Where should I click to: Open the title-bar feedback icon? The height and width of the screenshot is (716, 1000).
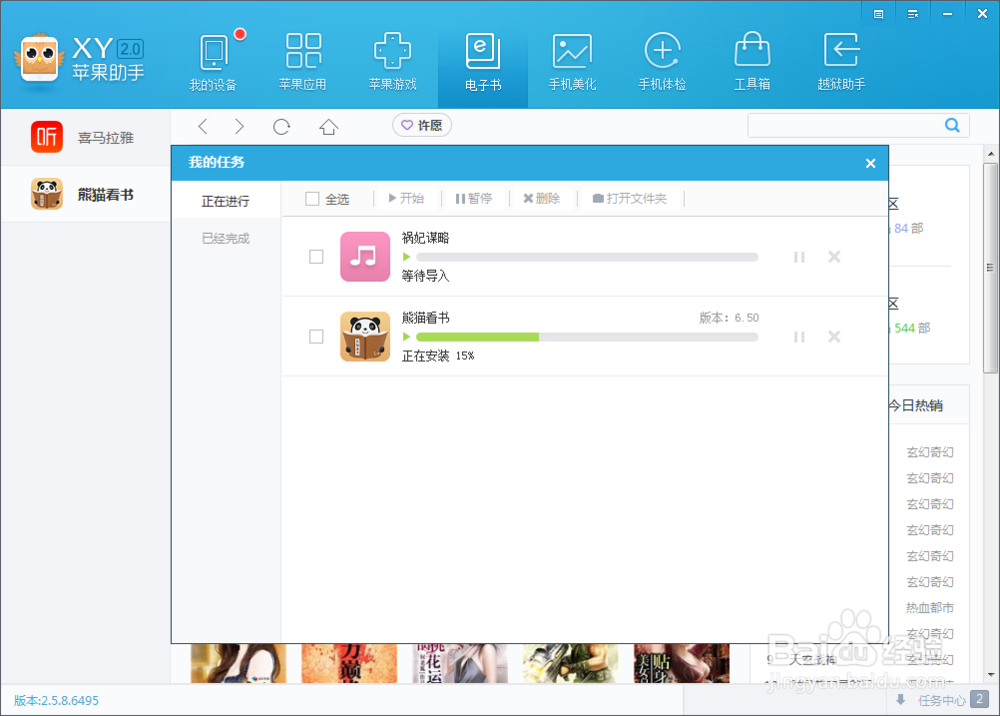pos(878,14)
